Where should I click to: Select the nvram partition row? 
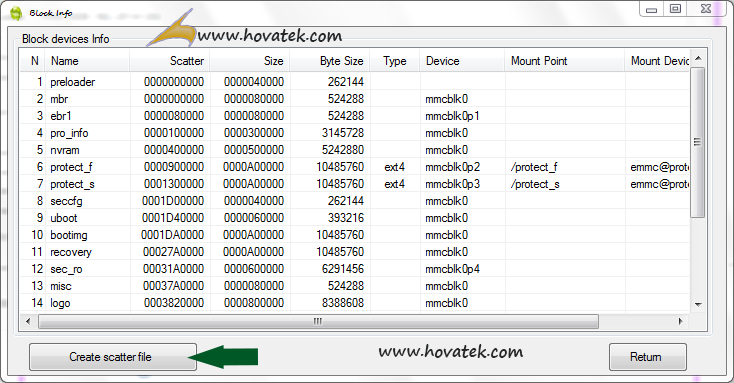[354, 150]
